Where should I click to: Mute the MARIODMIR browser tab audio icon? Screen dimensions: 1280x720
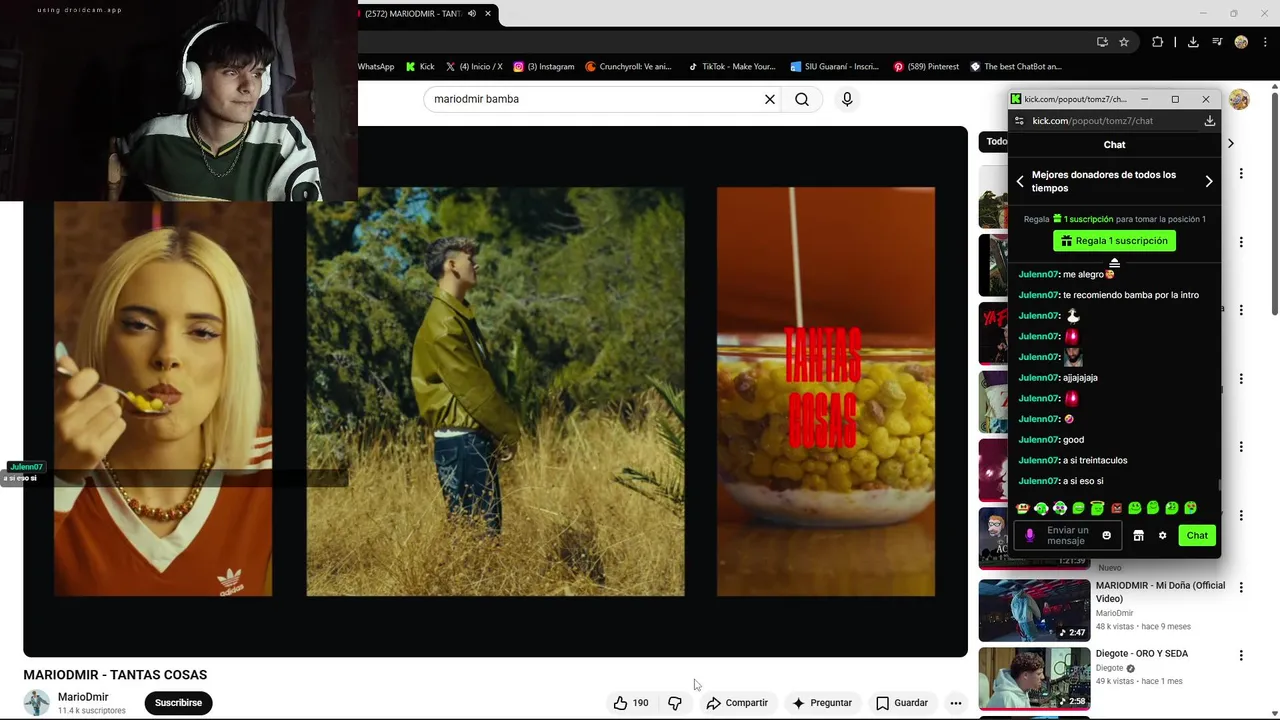pos(472,13)
